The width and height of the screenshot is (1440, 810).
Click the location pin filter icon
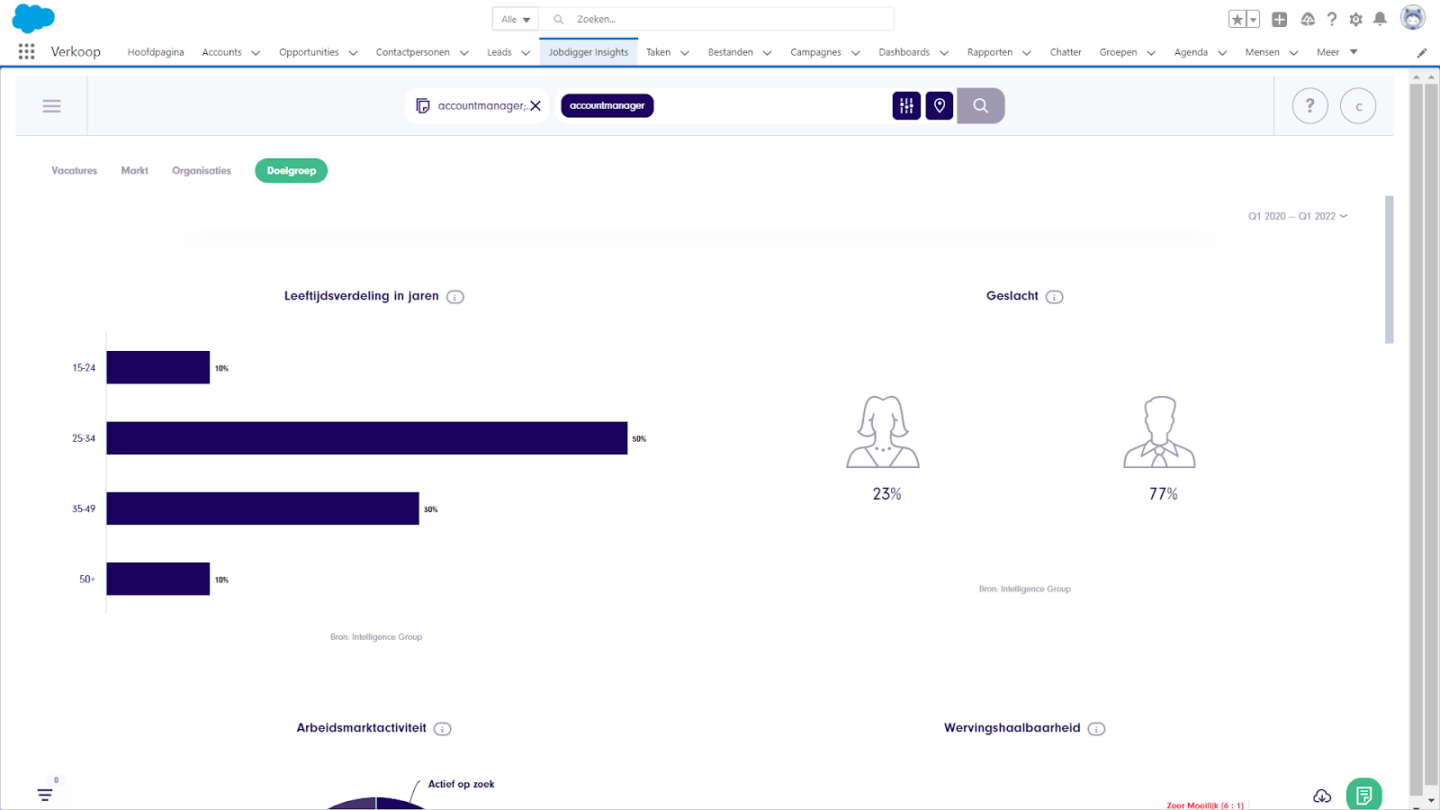[939, 106]
